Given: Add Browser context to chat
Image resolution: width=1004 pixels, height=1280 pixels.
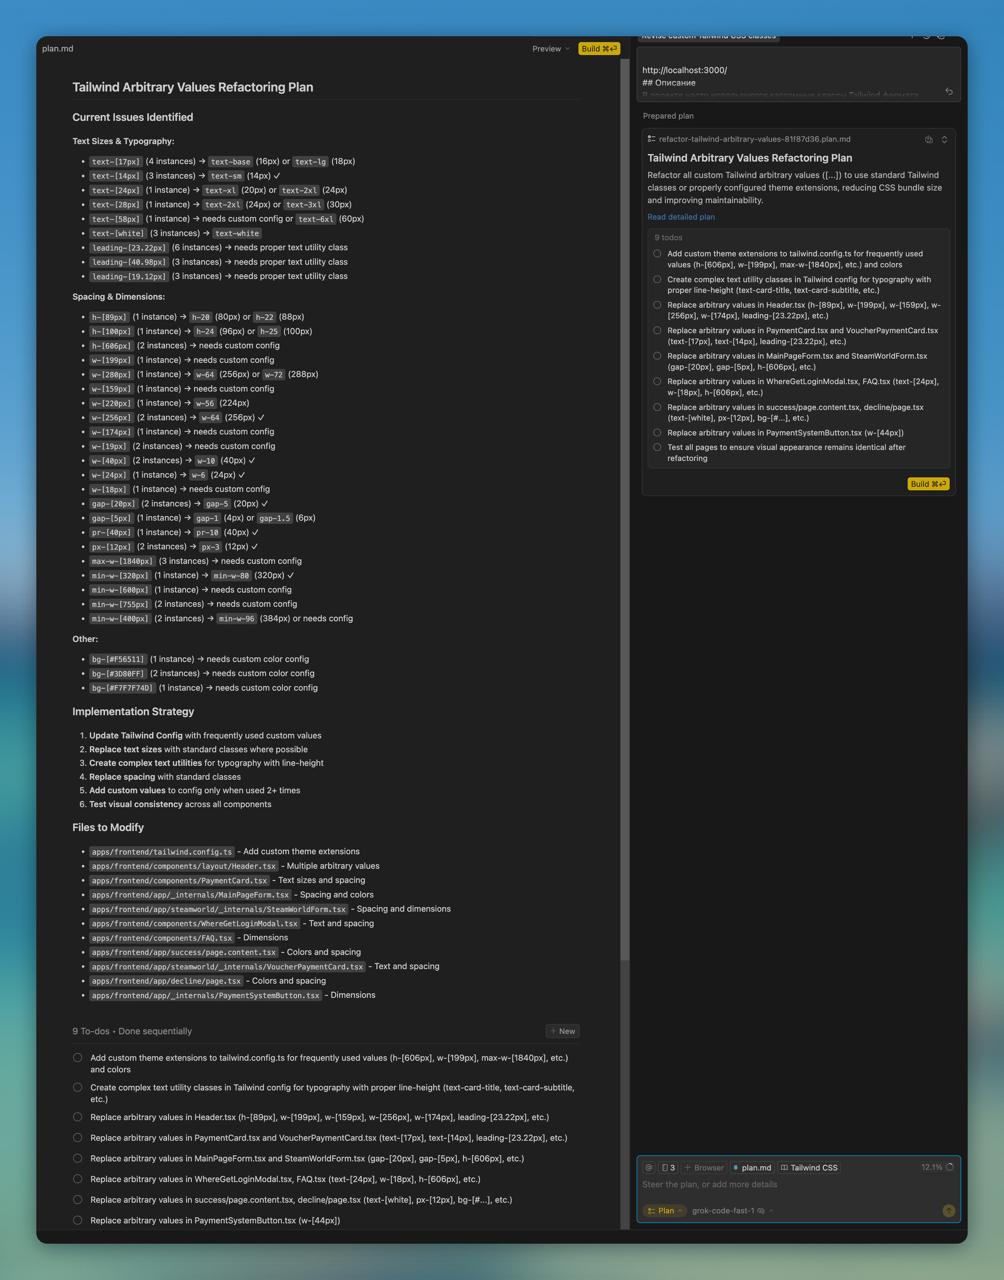Looking at the screenshot, I should 704,1167.
